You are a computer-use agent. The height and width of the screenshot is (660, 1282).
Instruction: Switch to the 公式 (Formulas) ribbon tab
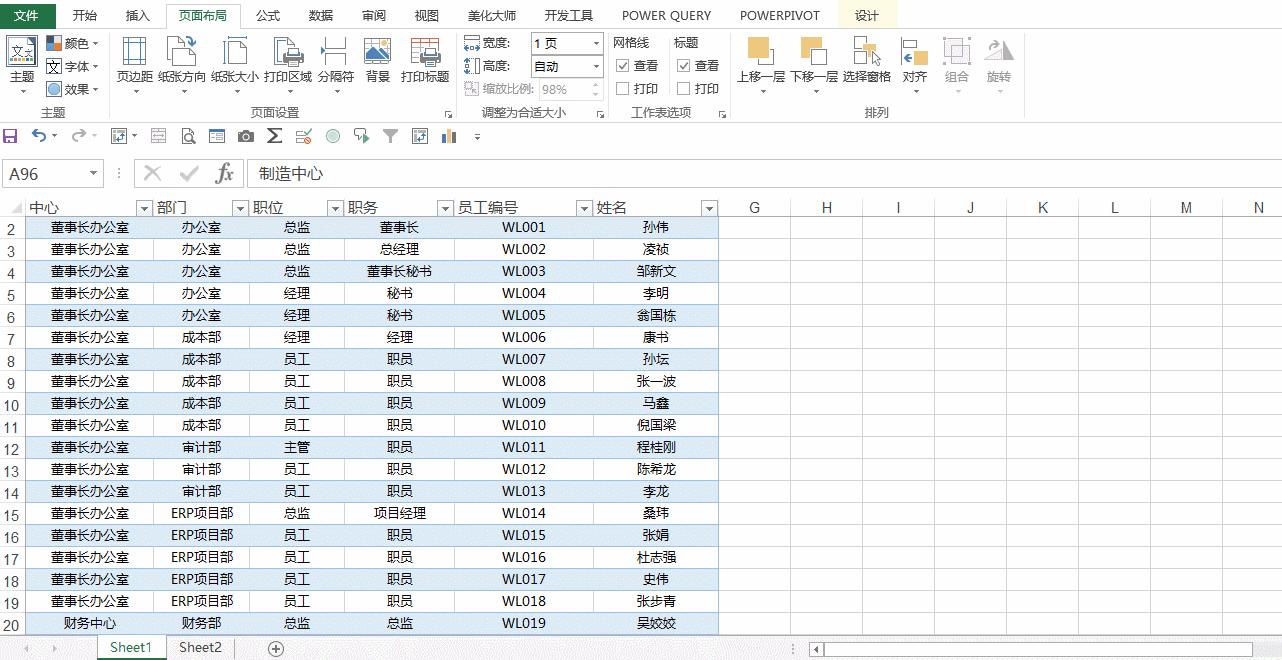coord(268,15)
